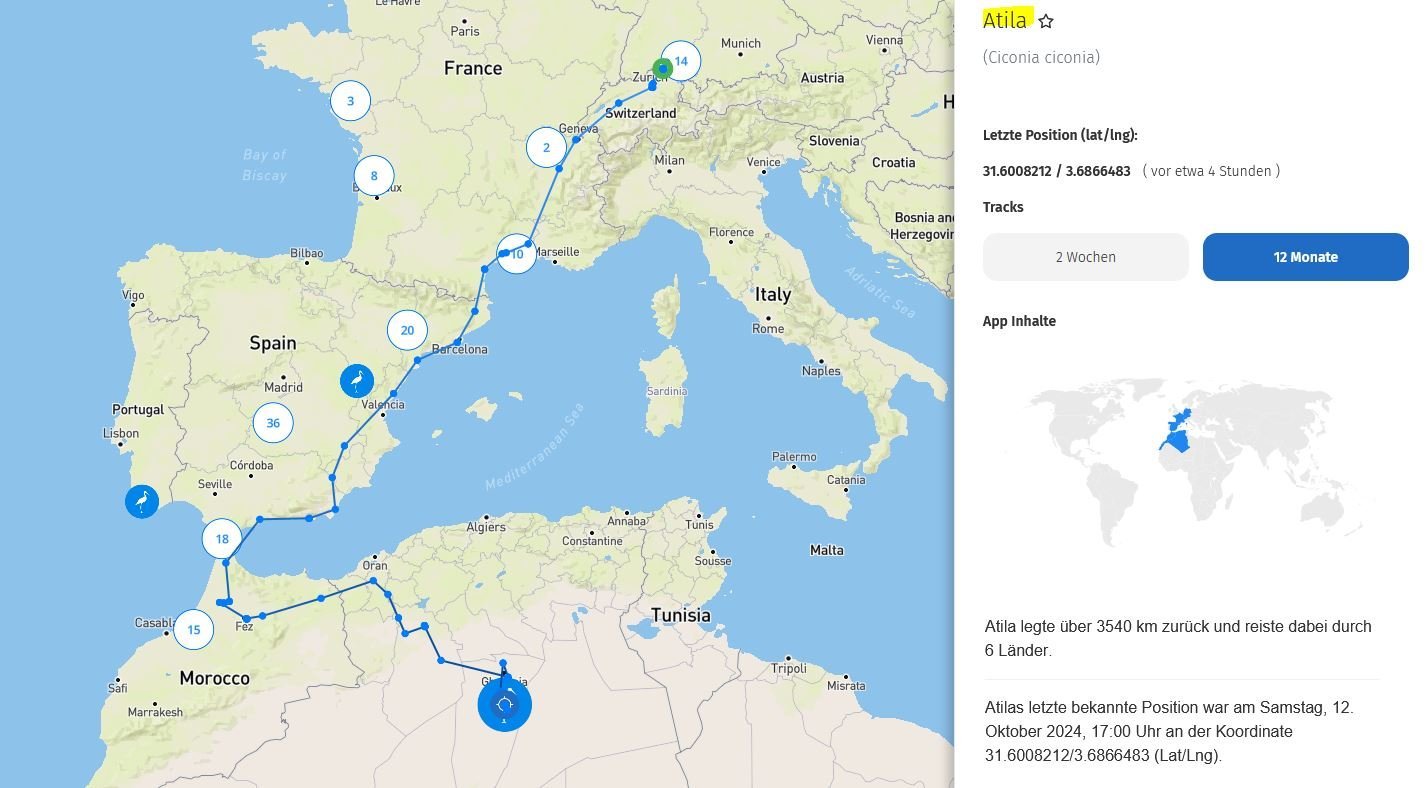This screenshot has width=1428, height=788.
Task: Click the coordinates 31.6008212 / 3.6866483
Action: tap(1057, 171)
